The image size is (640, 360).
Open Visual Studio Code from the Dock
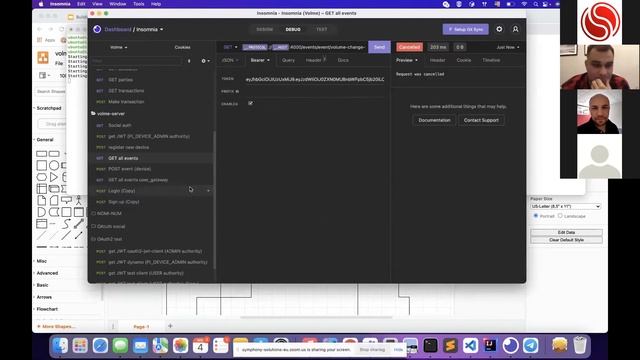(470, 346)
